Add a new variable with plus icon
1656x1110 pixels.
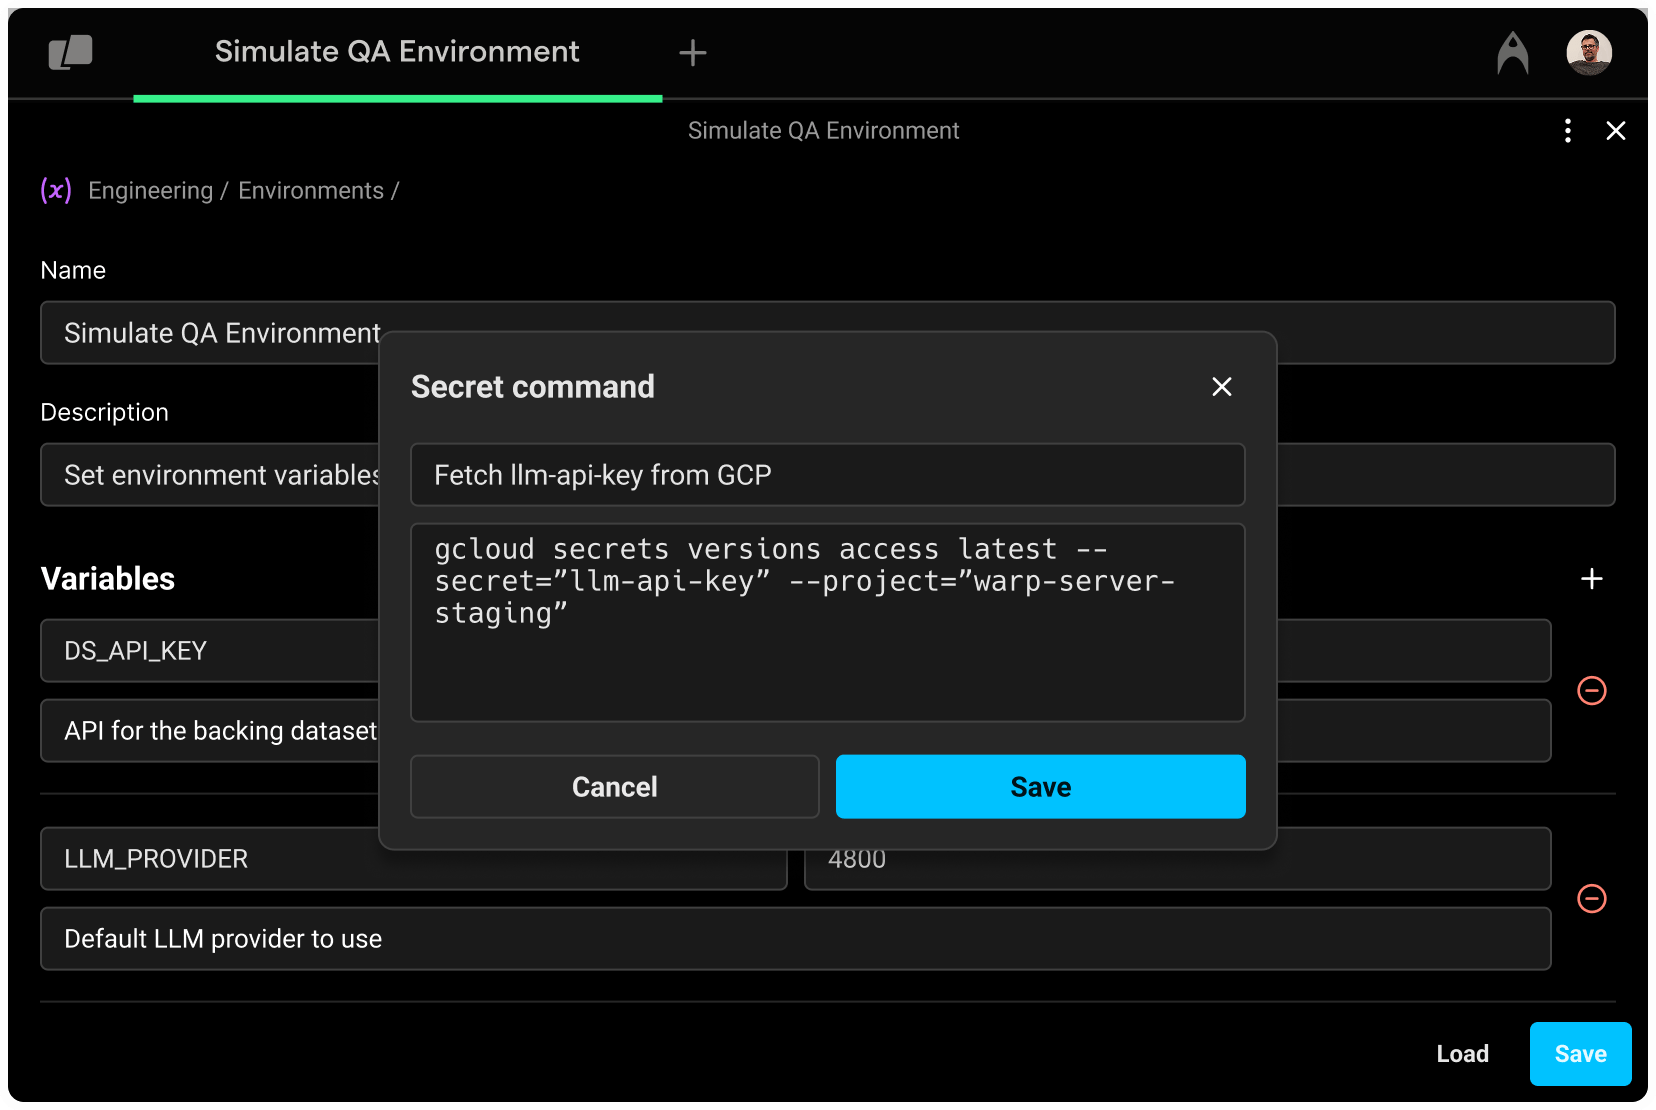[1591, 579]
